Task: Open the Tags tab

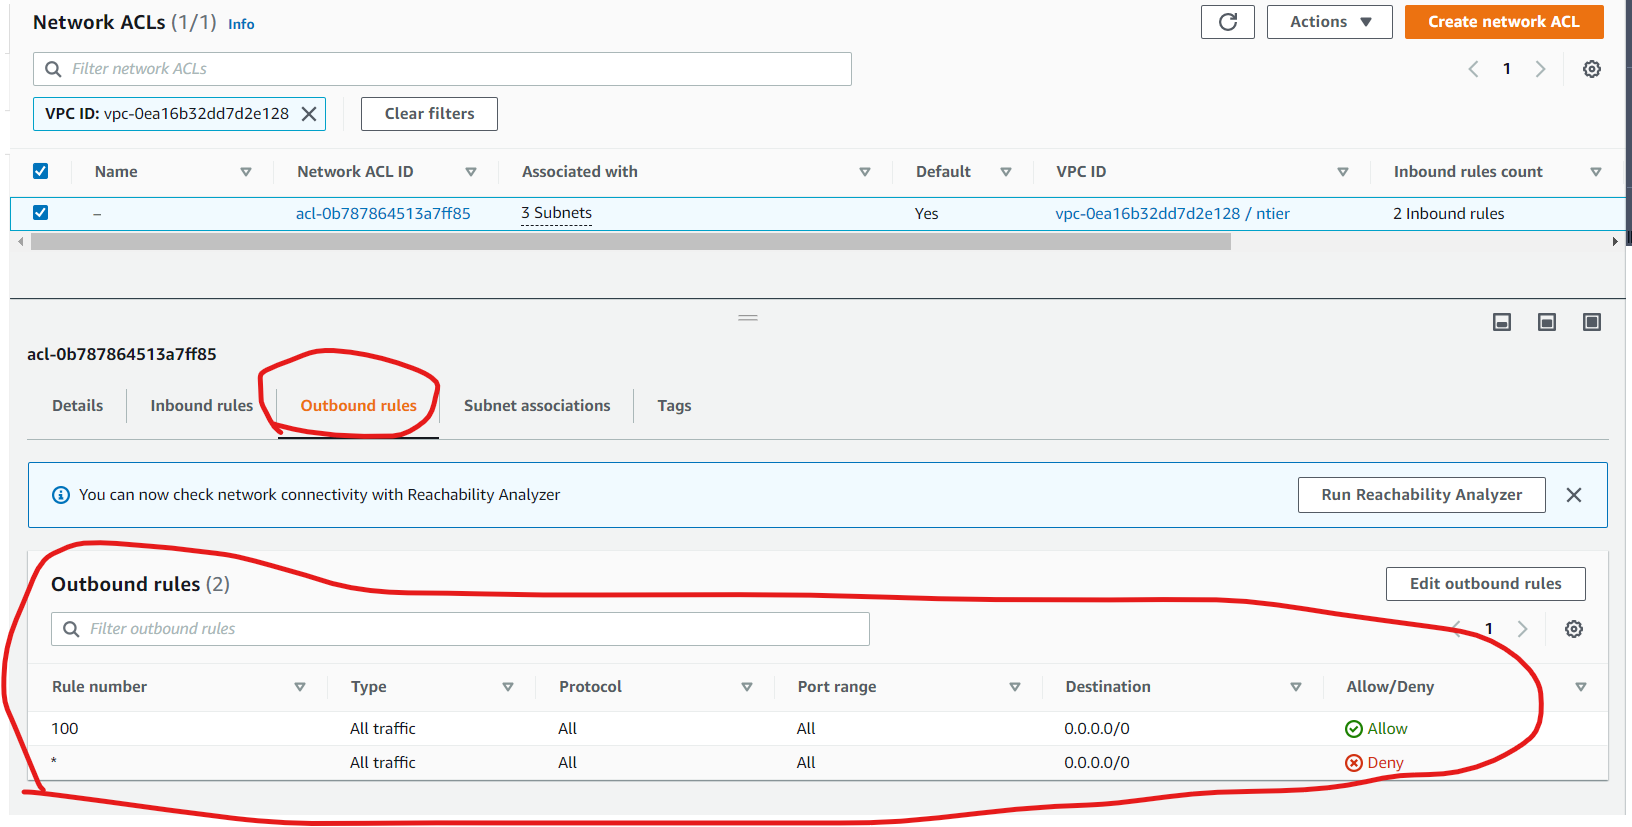Action: tap(674, 406)
